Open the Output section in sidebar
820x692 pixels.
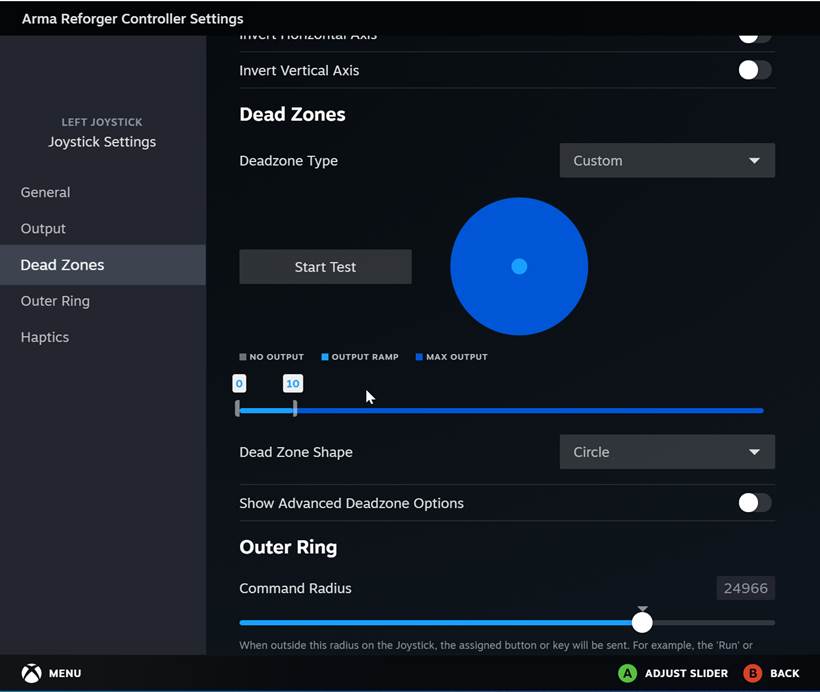pyautogui.click(x=102, y=229)
